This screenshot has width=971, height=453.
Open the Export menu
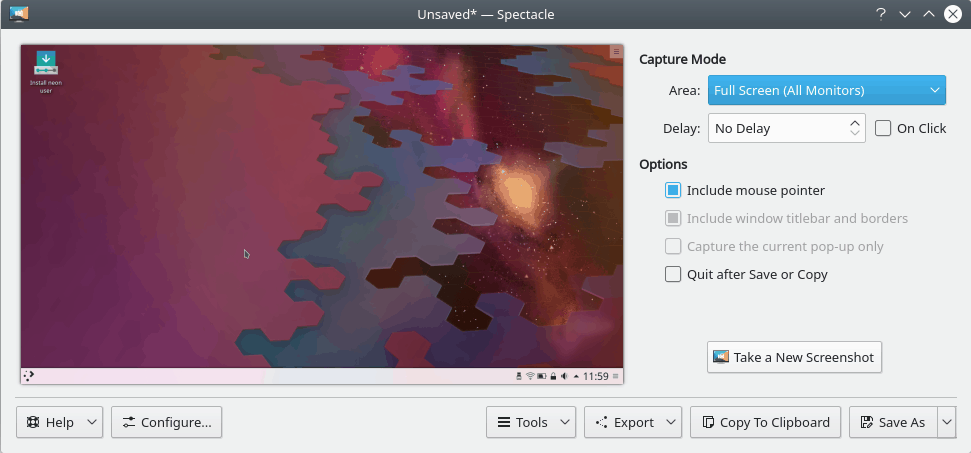coord(633,422)
